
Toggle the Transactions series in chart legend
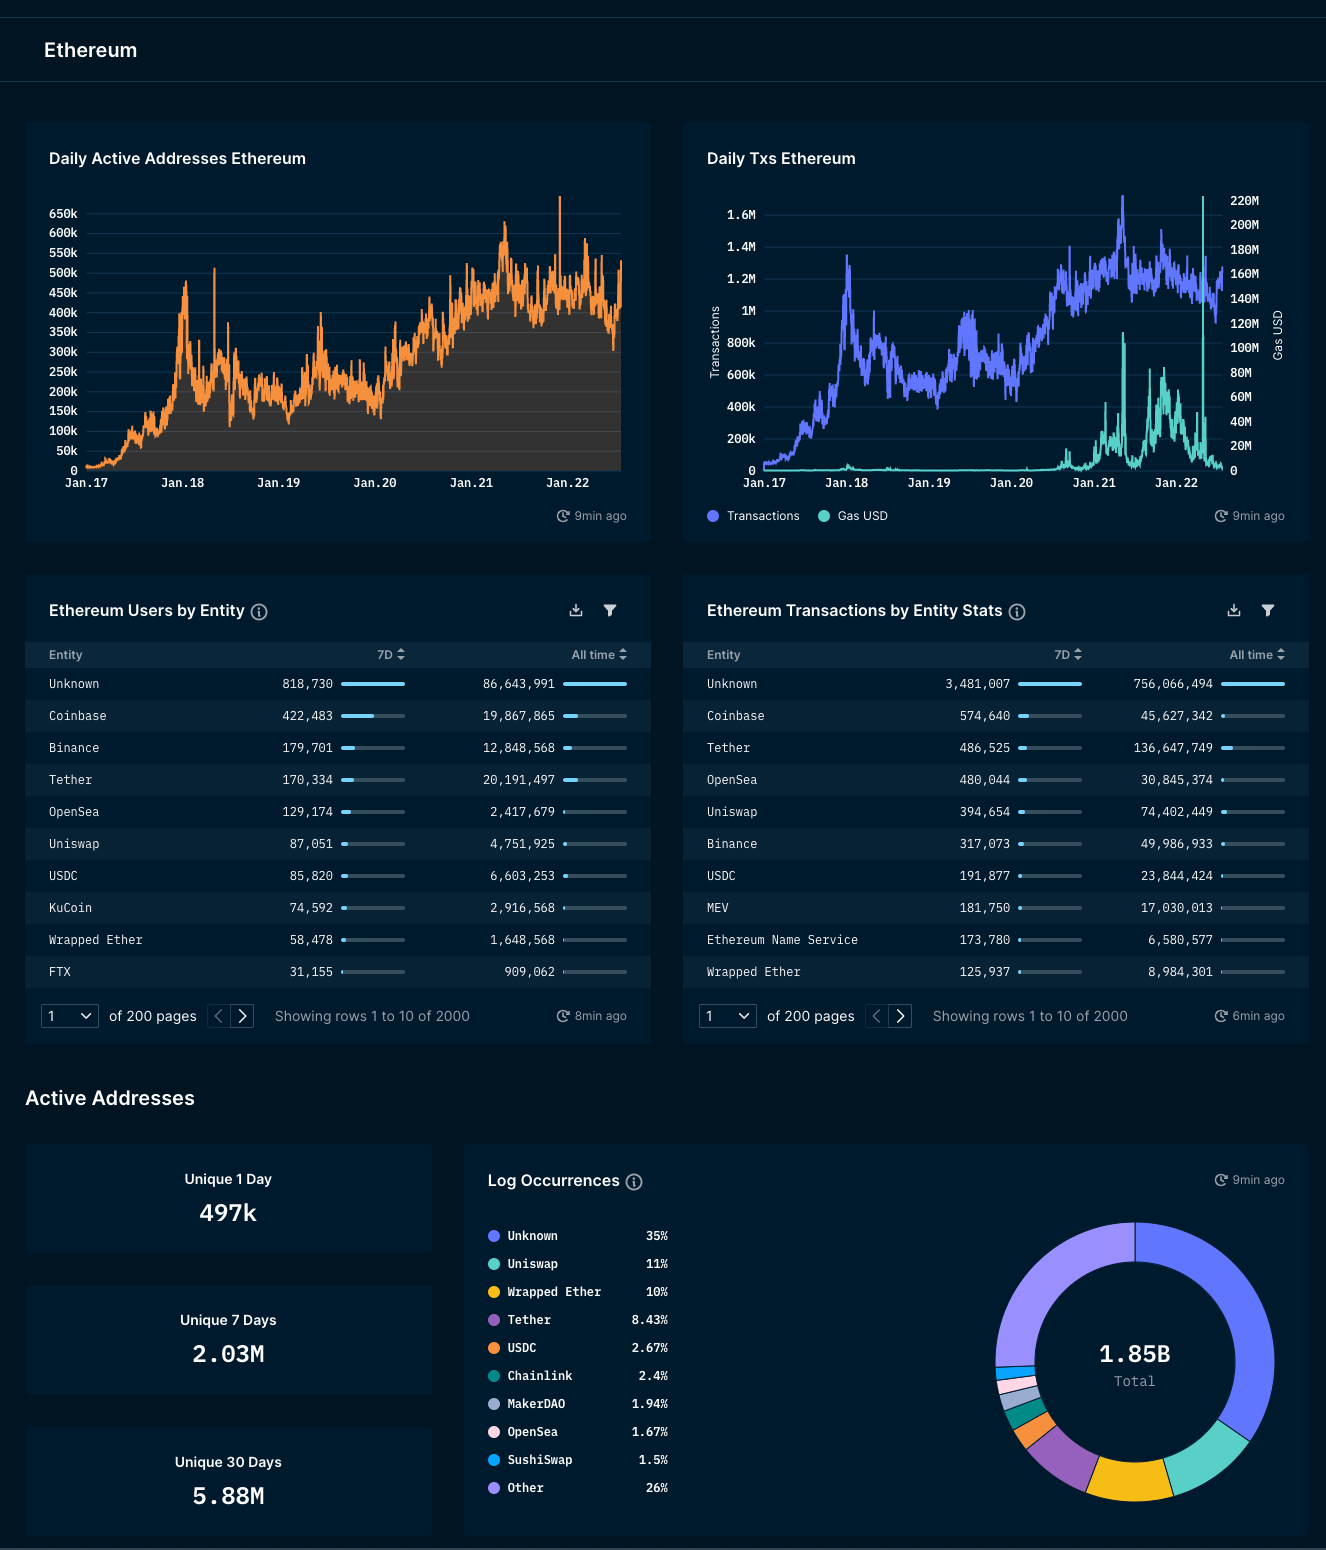pyautogui.click(x=753, y=516)
